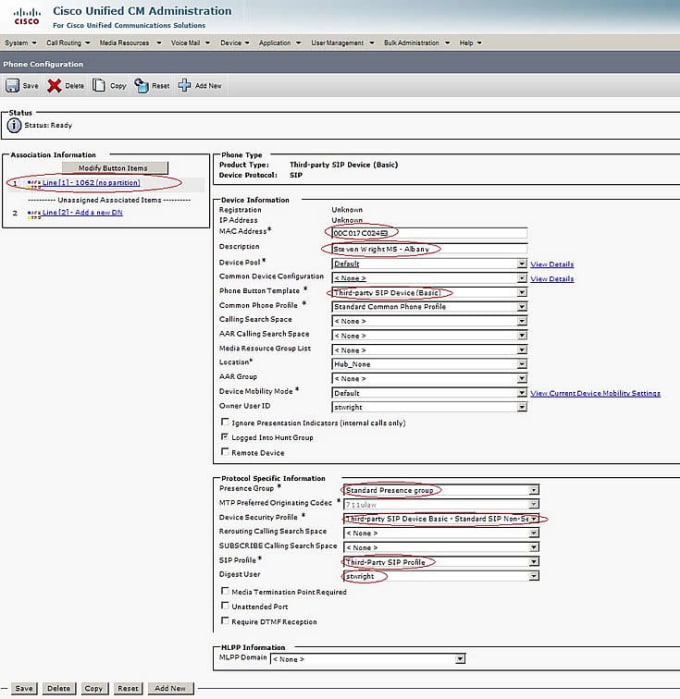This screenshot has height=699, width=680.
Task: Open Line [1] - 1062 (no partition) link
Action: (x=91, y=183)
